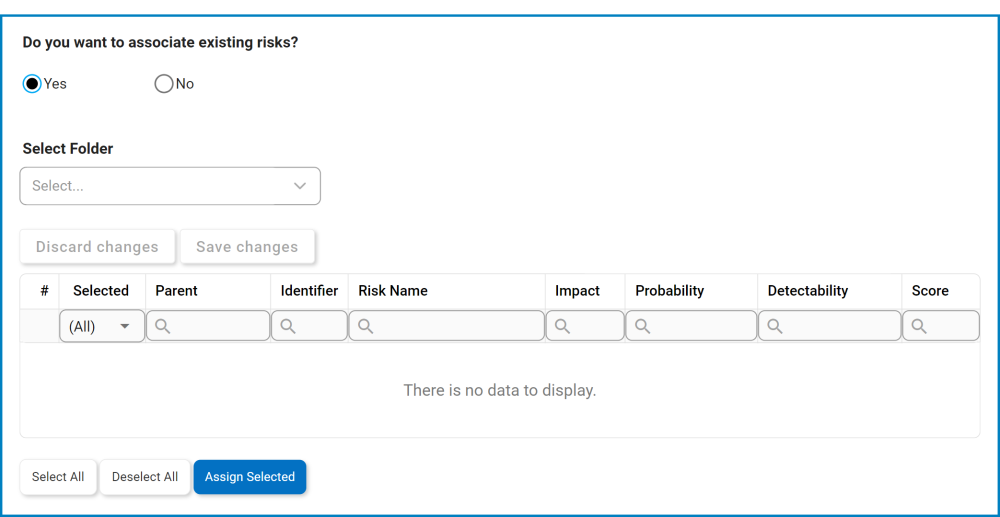Sort by Risk Name column header
The height and width of the screenshot is (517, 1000).
[x=393, y=291]
